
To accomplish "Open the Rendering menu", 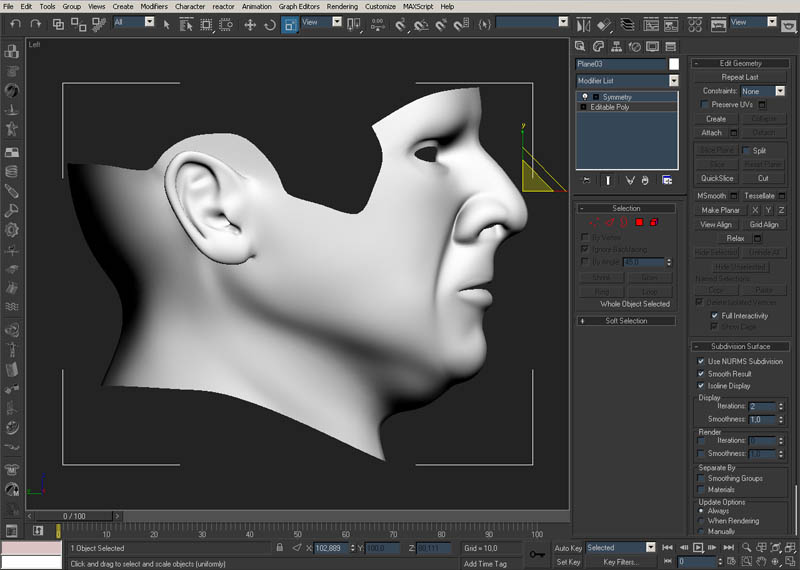I will click(x=342, y=6).
